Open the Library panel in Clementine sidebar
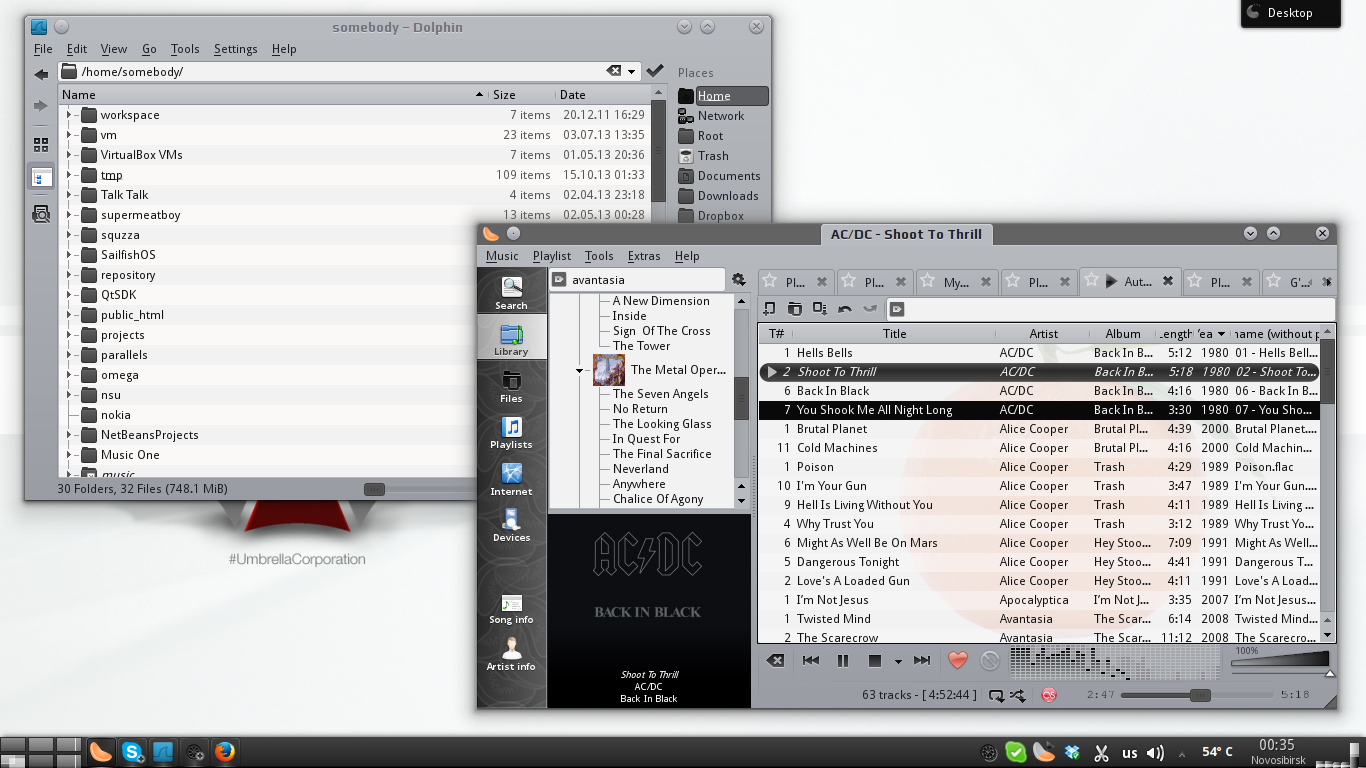The height and width of the screenshot is (768, 1366). [511, 338]
